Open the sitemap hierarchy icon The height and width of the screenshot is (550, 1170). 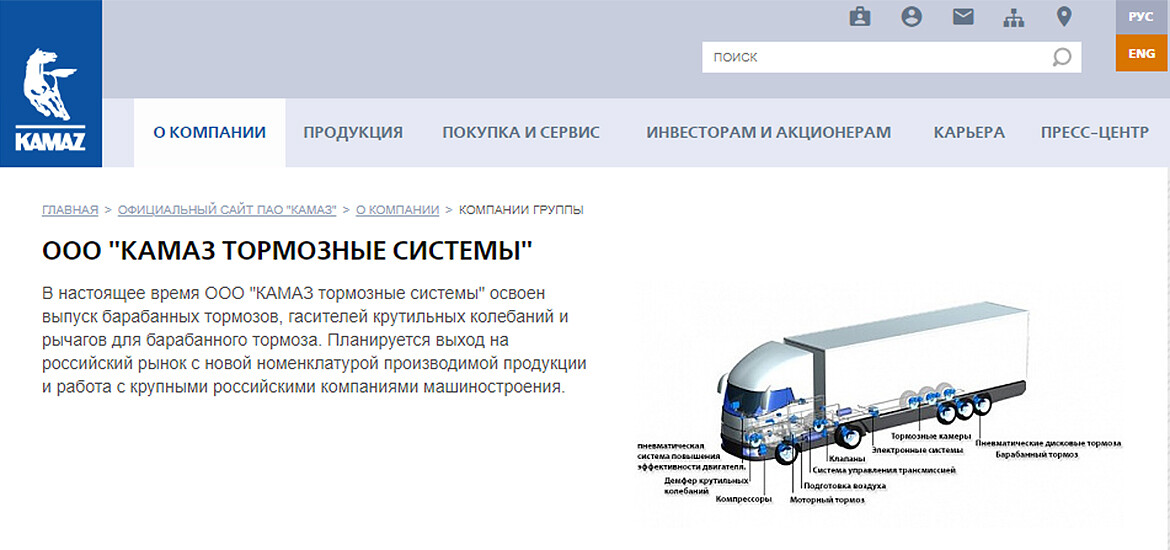pos(1013,17)
